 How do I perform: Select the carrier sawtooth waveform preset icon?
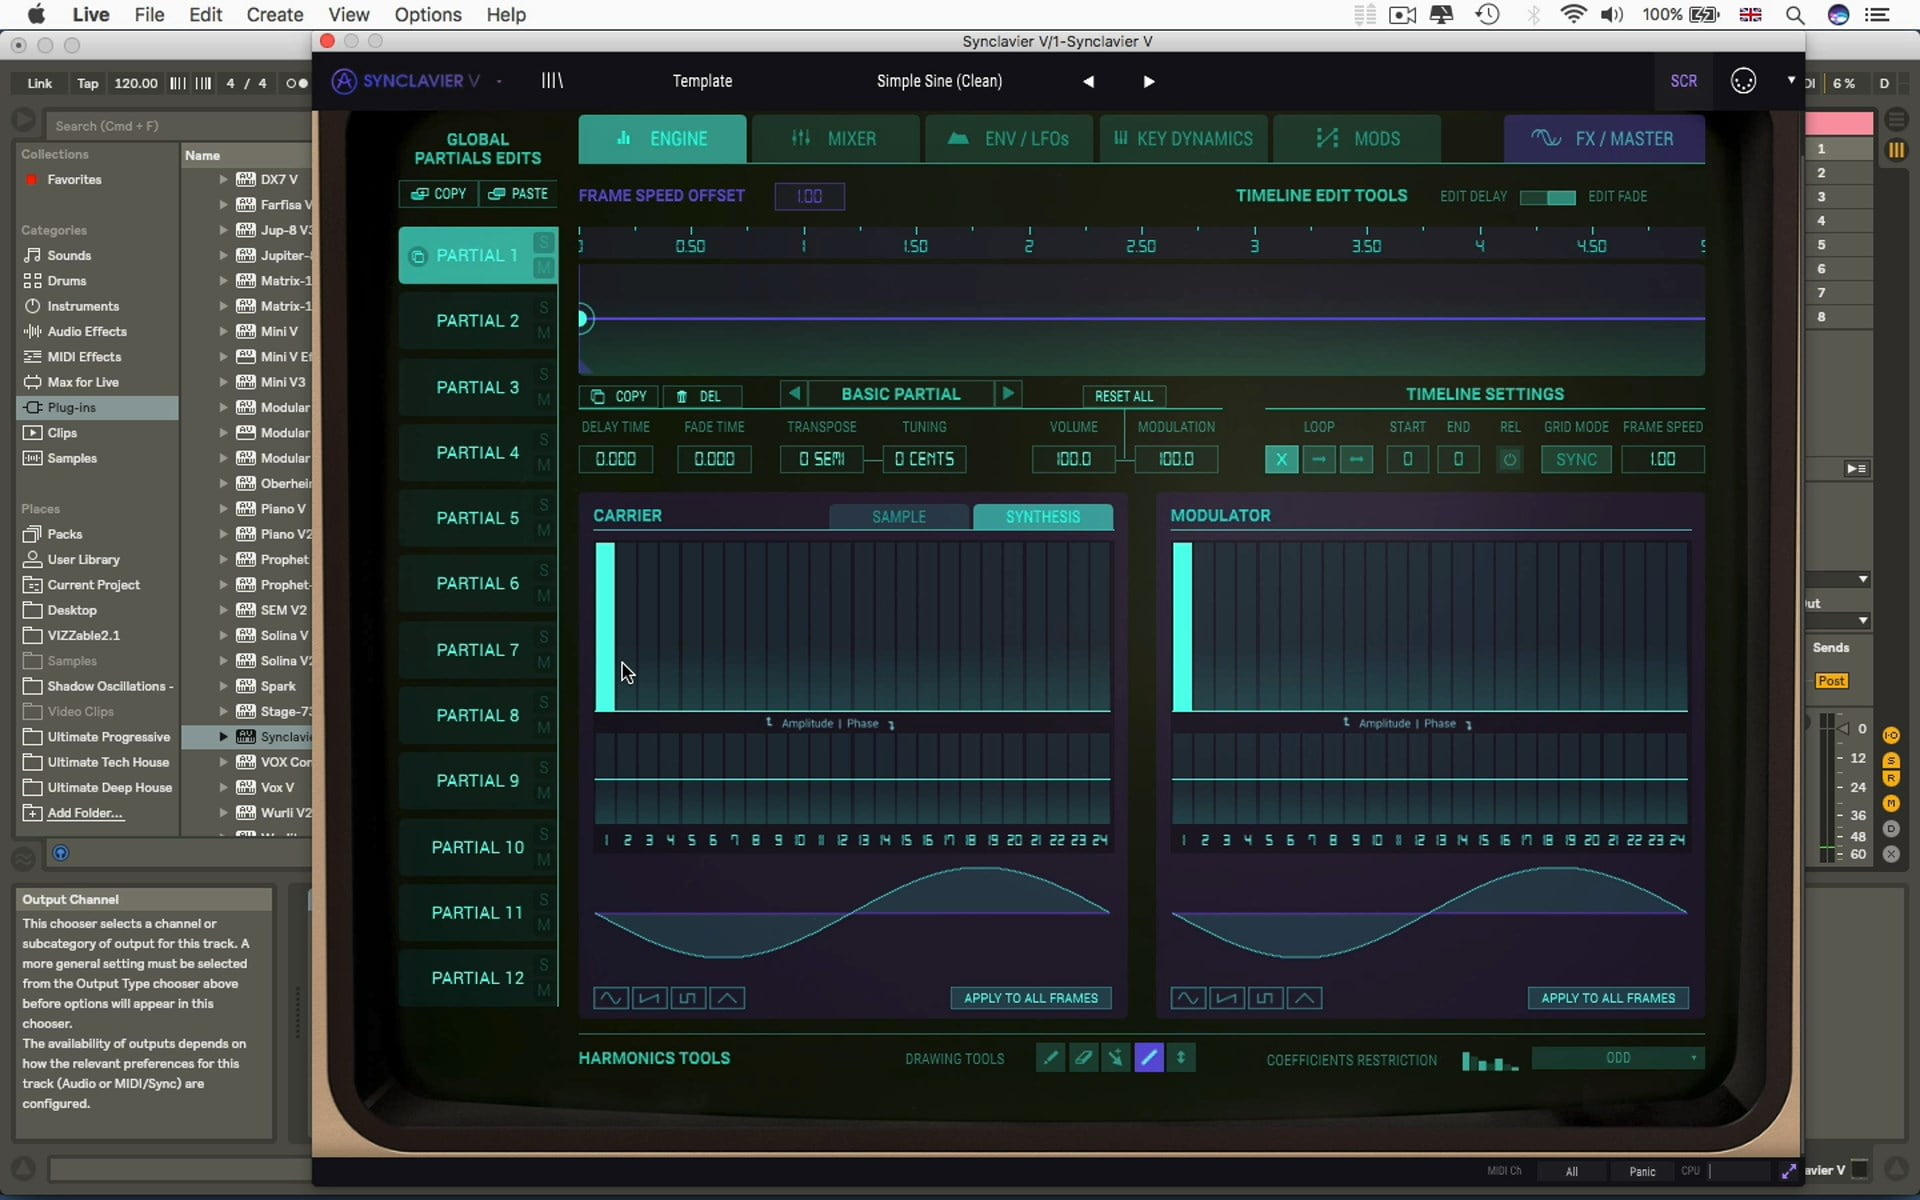(x=650, y=998)
